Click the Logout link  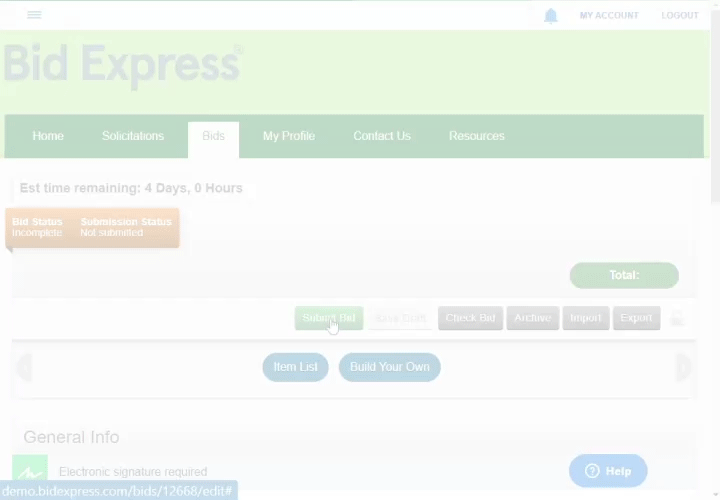[680, 16]
